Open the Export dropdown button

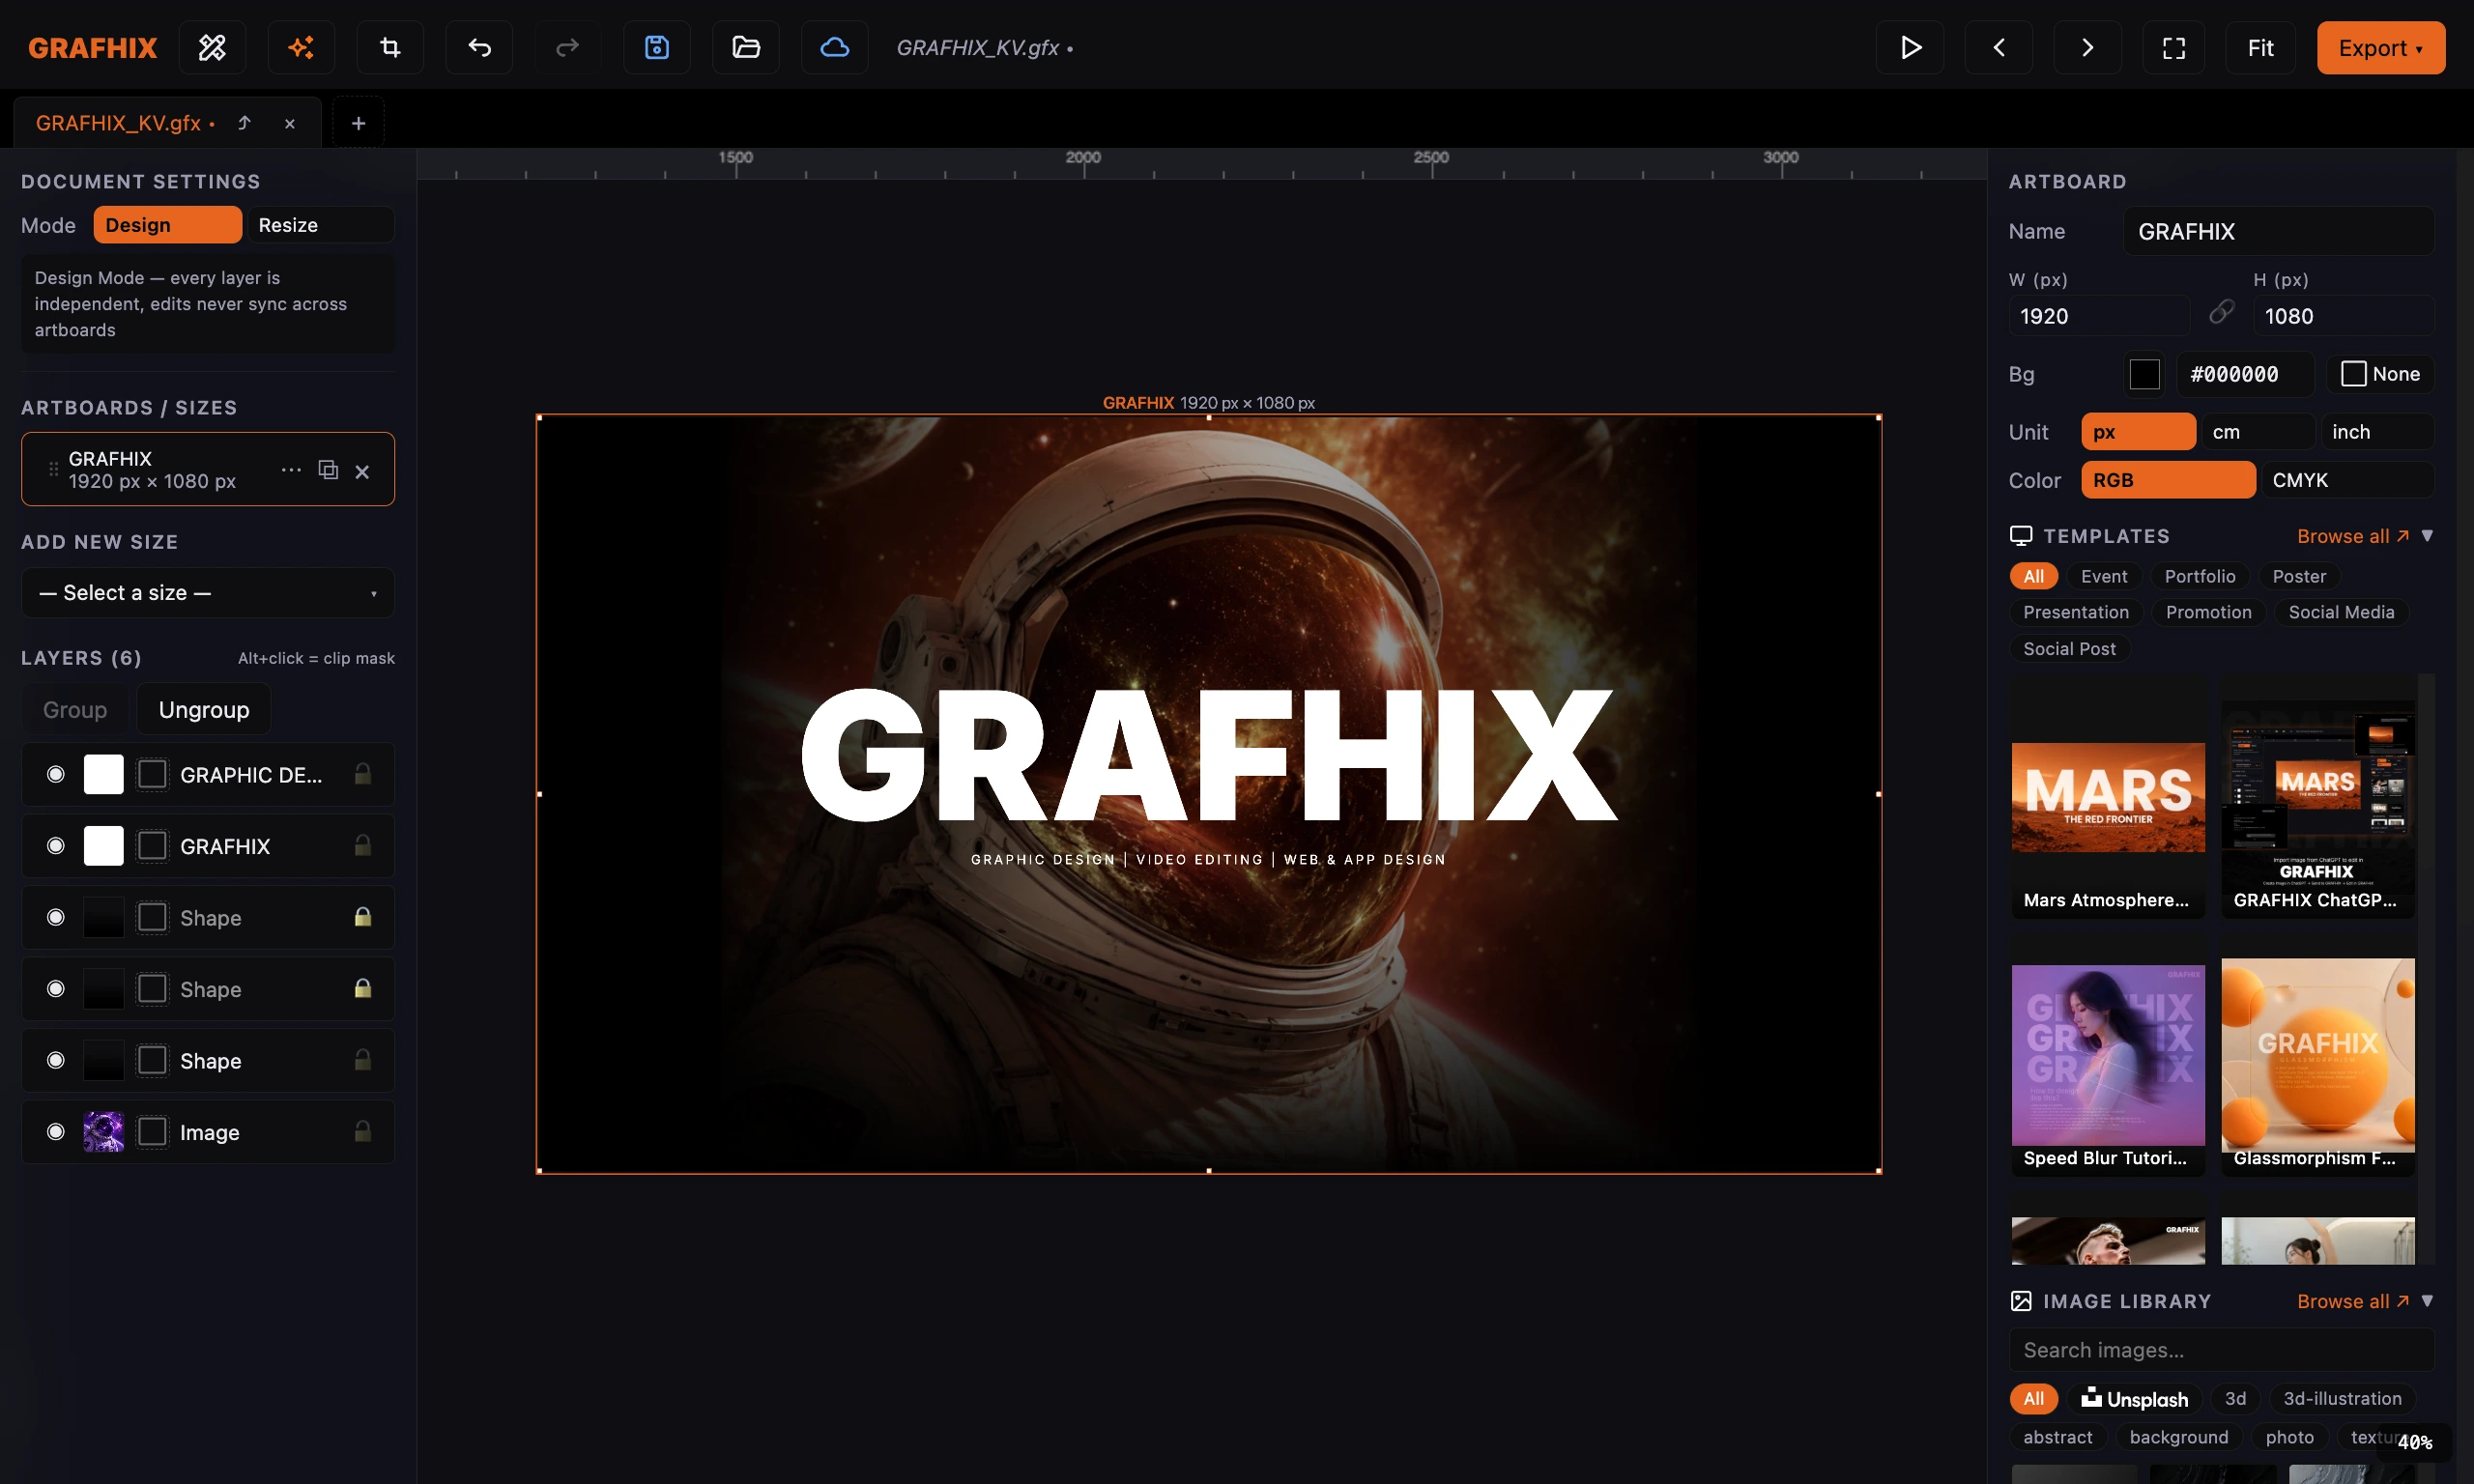point(2381,47)
